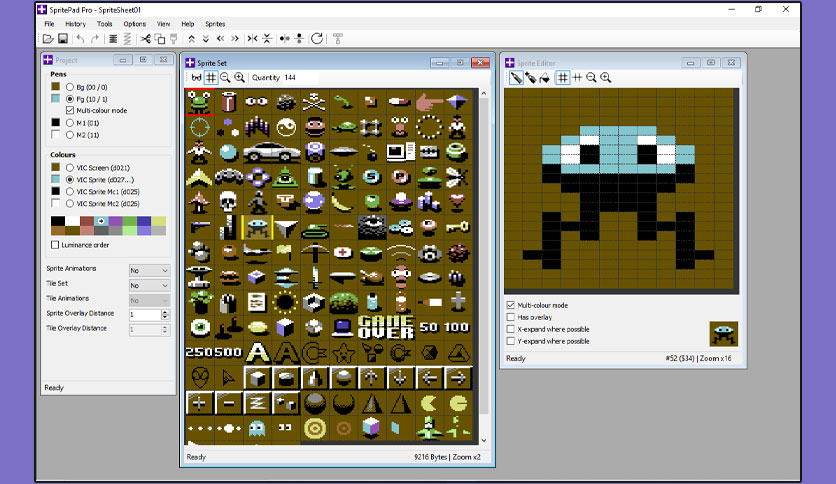
Task: Select the M2 (11) pen radio
Action: [70, 135]
